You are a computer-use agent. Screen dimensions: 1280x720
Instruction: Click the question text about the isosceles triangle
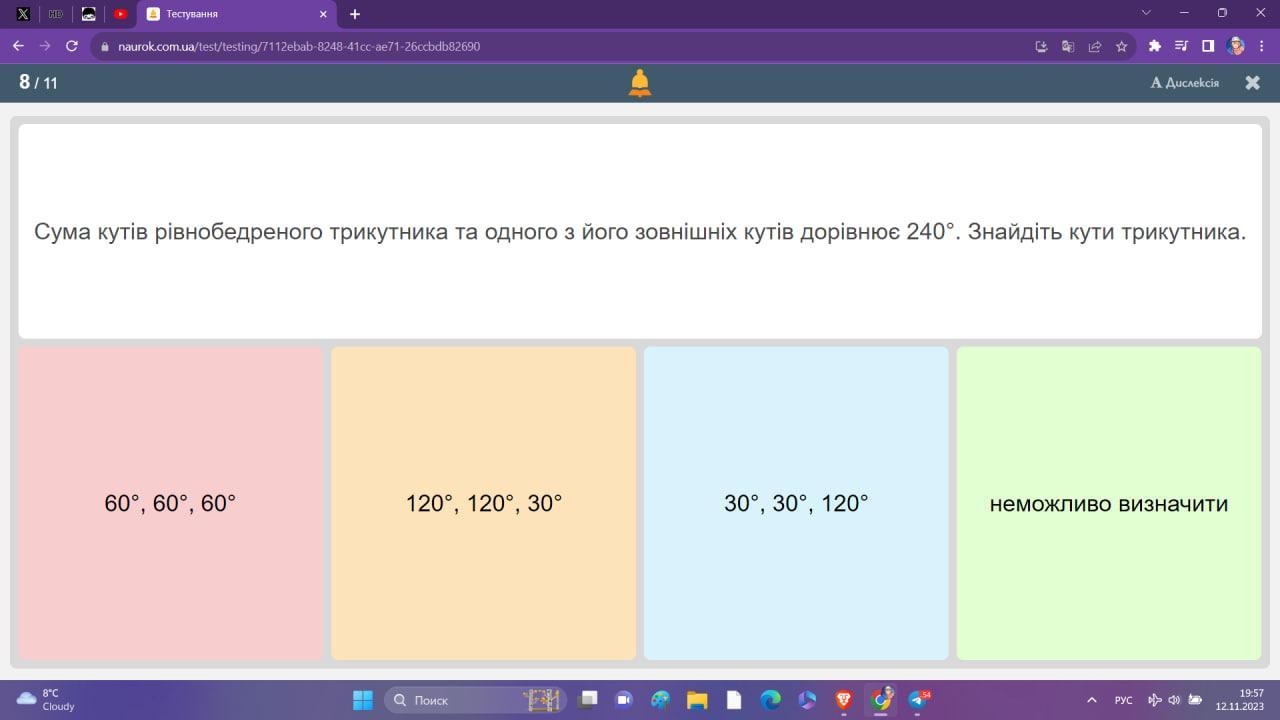640,232
